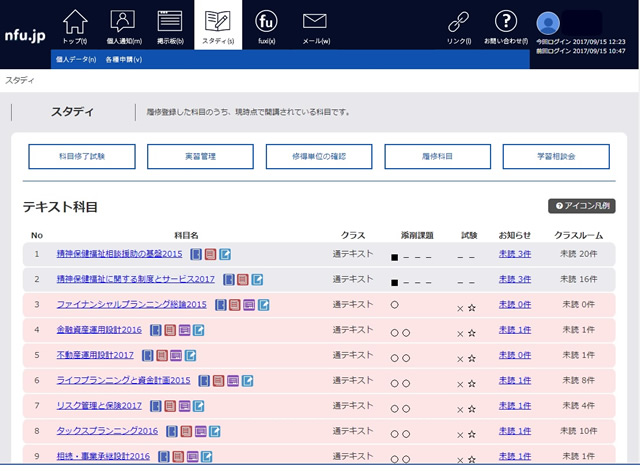Click the nfu.jp logo
640x471 pixels.
[25, 35]
